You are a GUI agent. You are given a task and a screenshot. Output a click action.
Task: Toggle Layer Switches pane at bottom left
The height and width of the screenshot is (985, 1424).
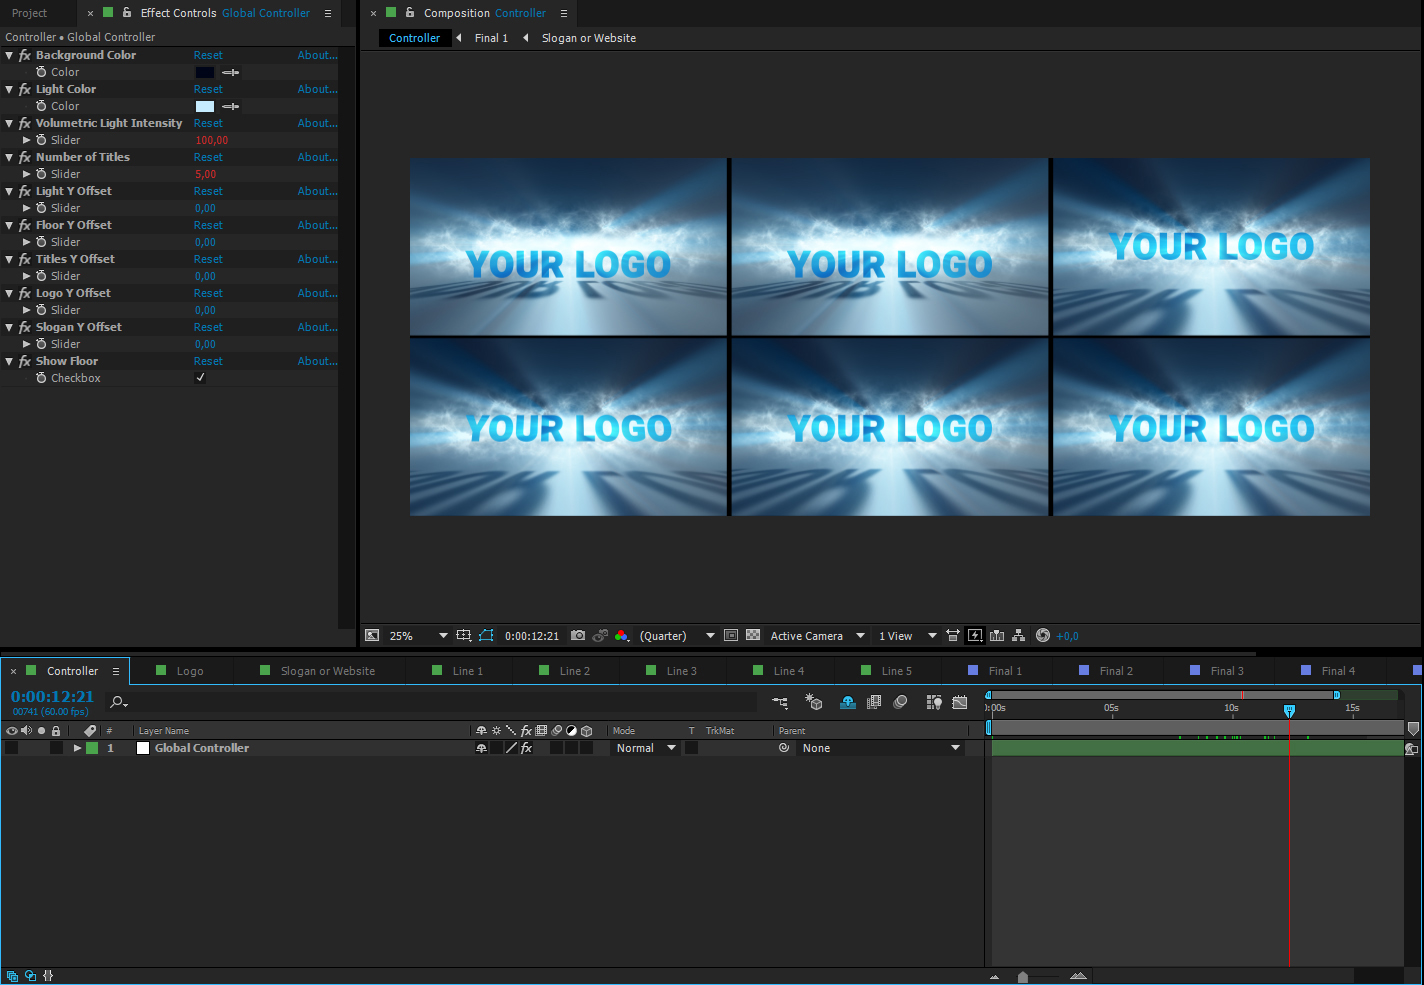click(12, 976)
